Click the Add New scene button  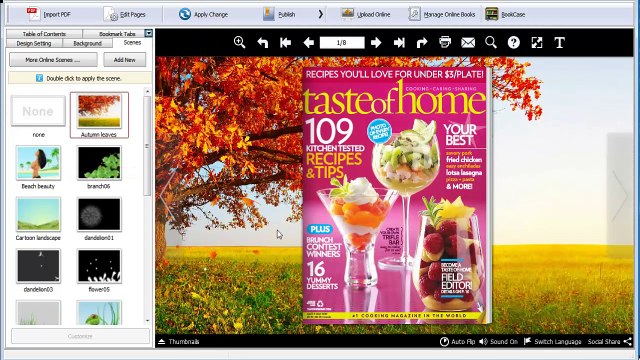pyautogui.click(x=124, y=60)
